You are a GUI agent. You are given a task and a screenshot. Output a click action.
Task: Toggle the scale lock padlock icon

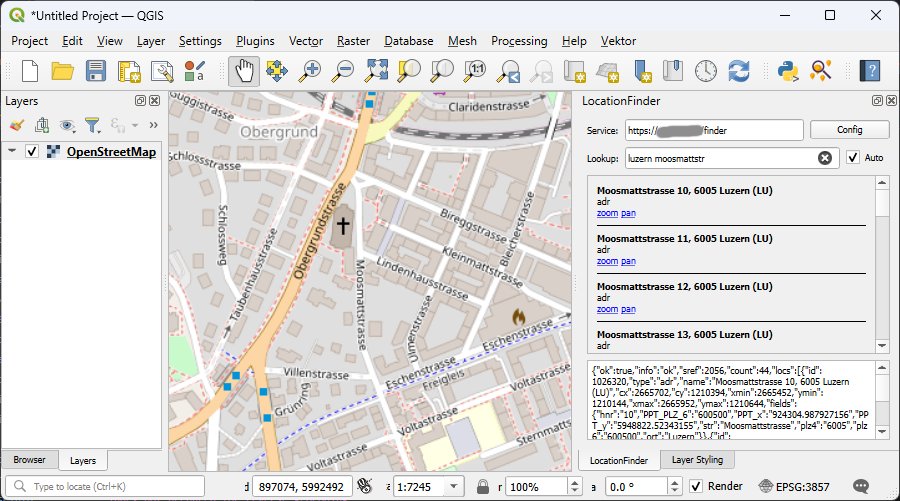pos(483,487)
